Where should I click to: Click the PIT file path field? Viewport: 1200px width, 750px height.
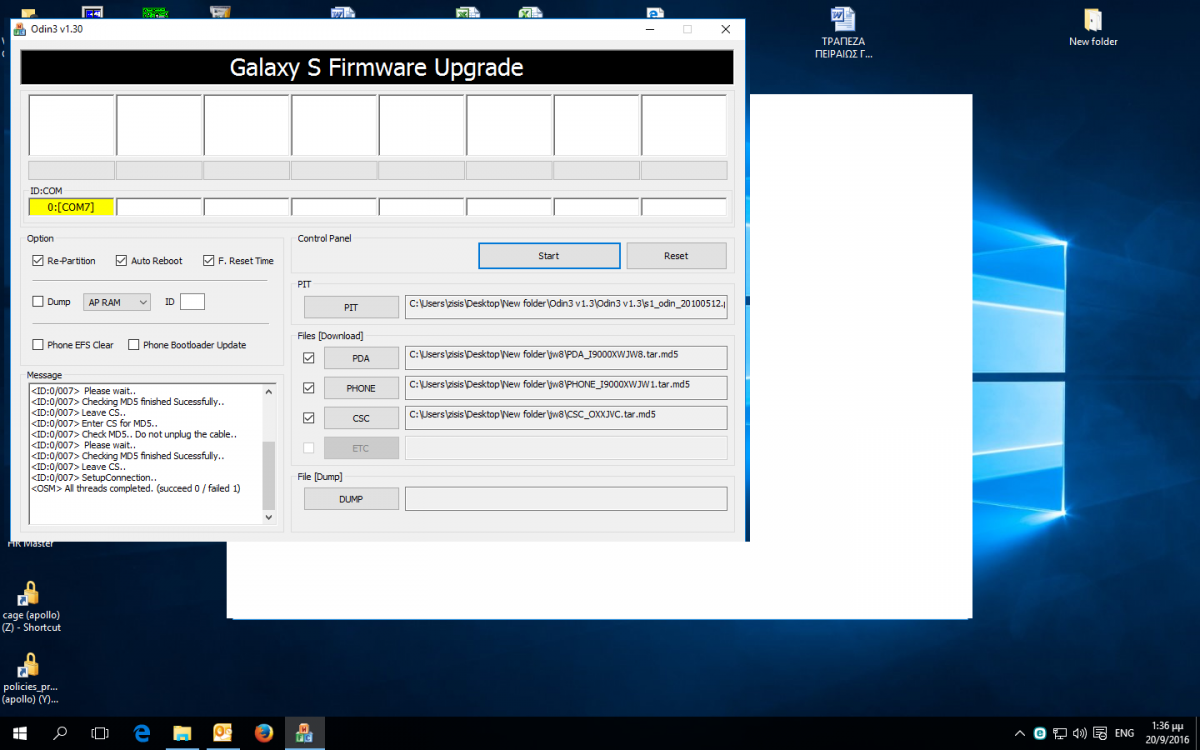point(566,307)
